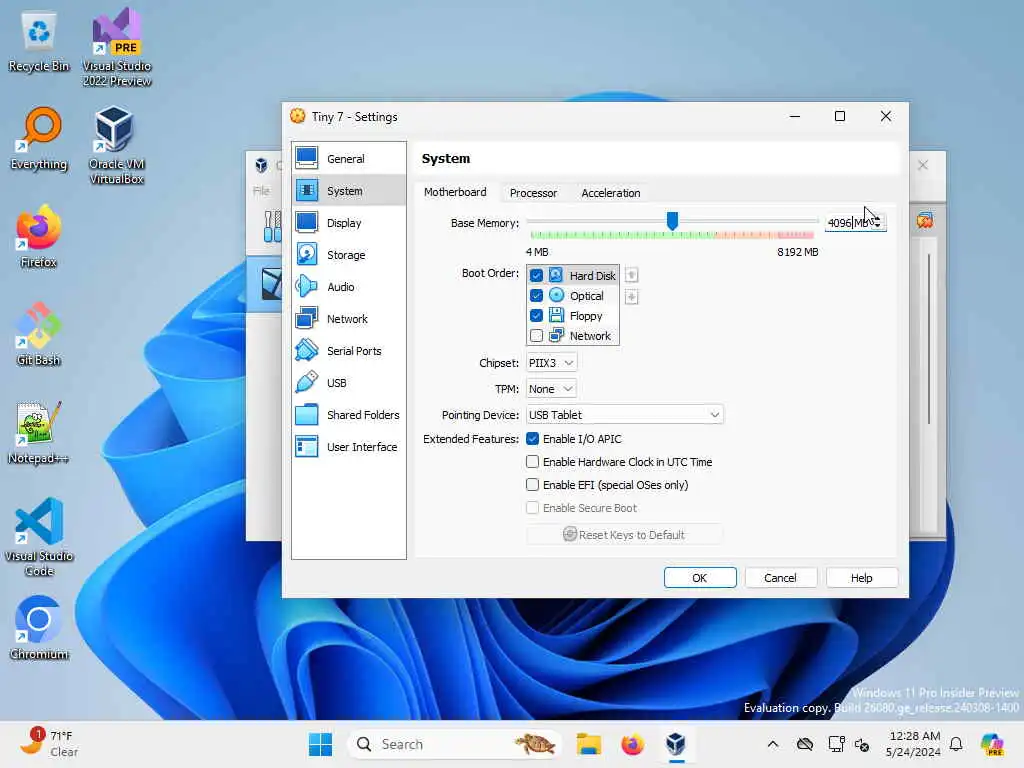
Task: Switch to the Motherboard tab
Action: point(455,192)
